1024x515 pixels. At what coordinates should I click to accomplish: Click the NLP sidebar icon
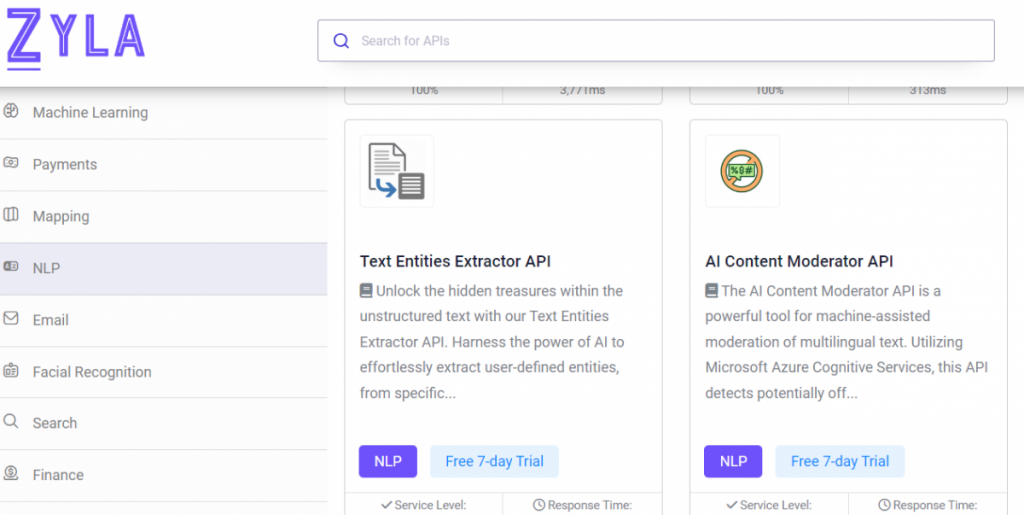pos(10,266)
